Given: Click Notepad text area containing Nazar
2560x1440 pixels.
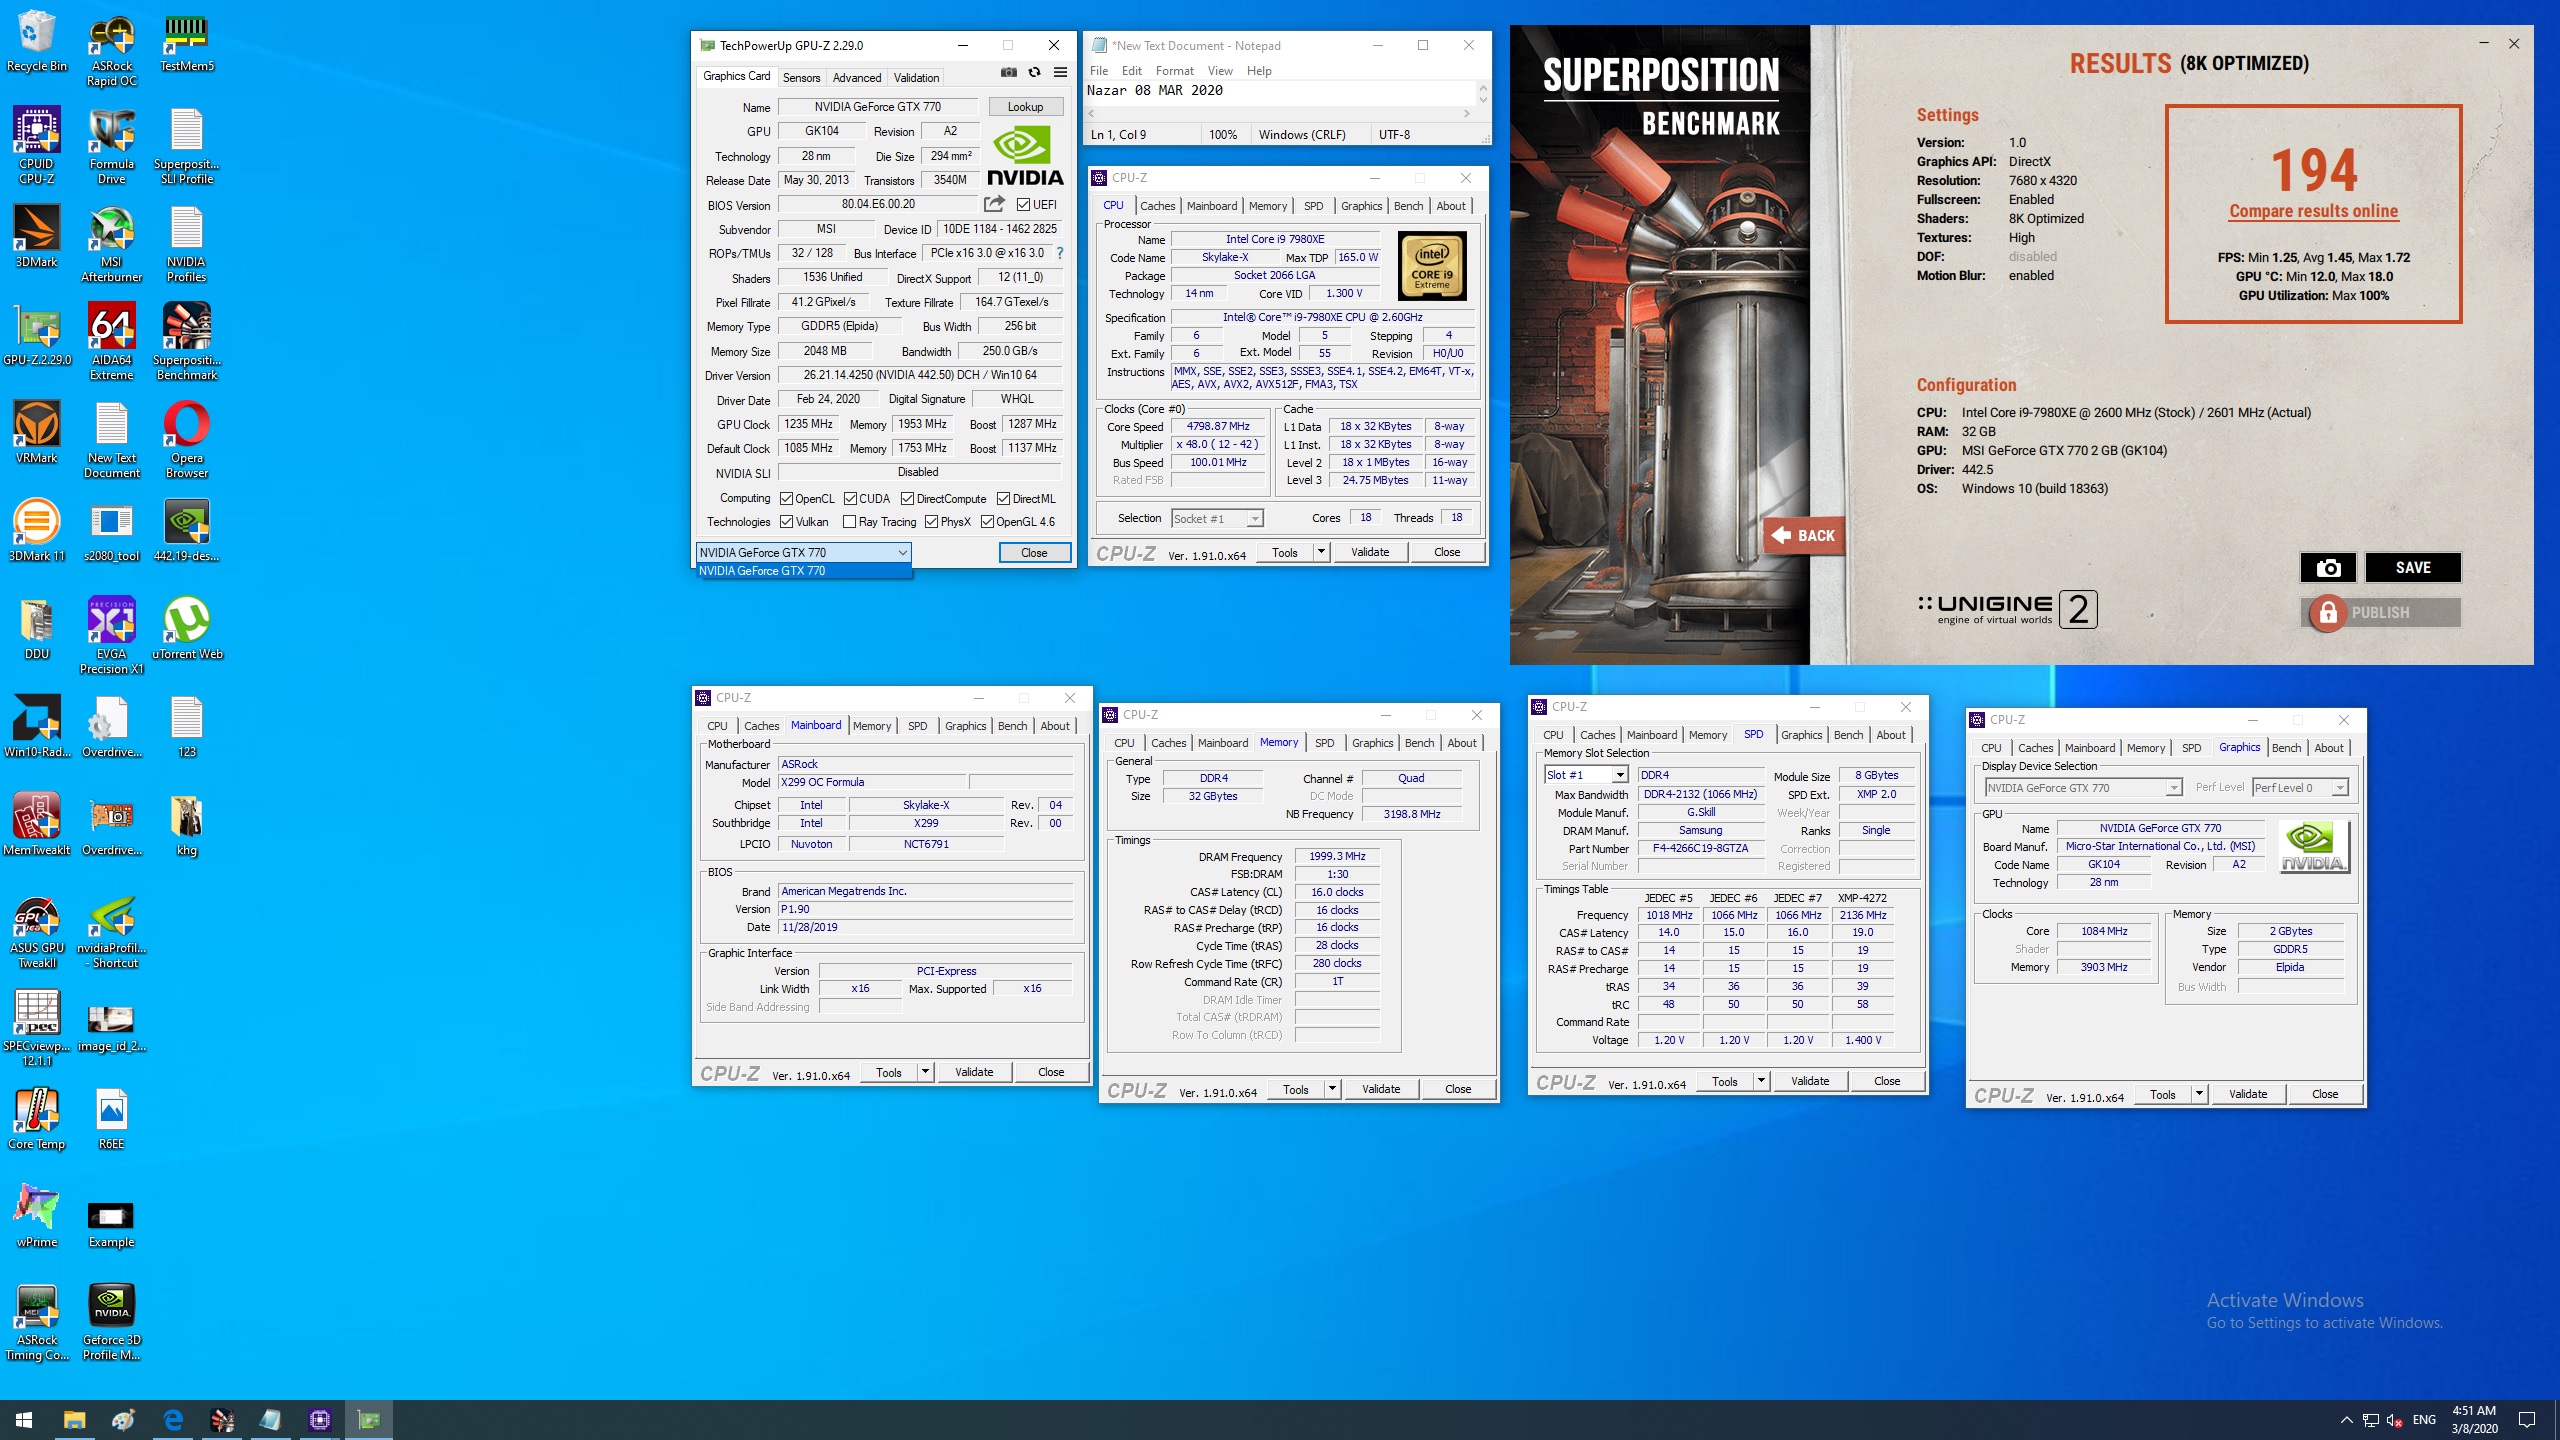Looking at the screenshot, I should [x=1280, y=92].
